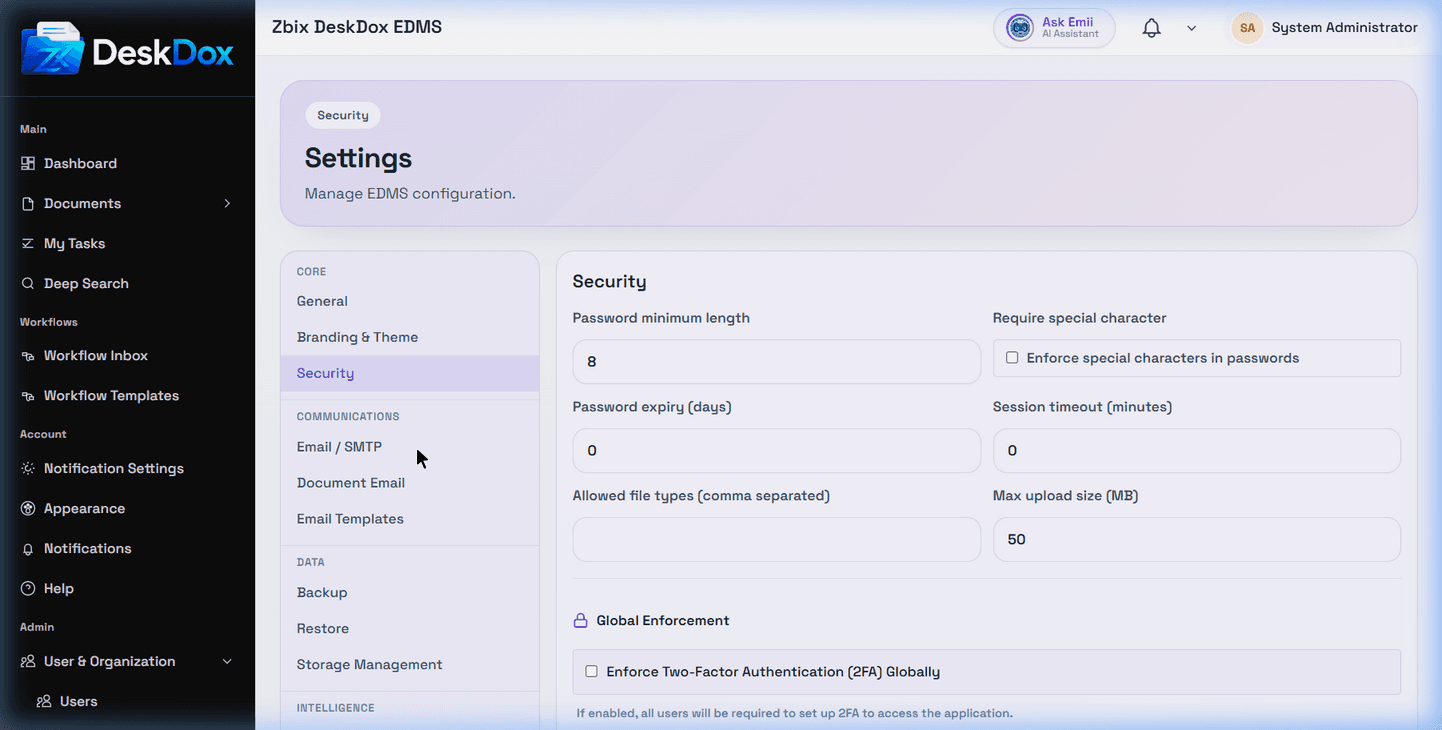Click the Deep Search magnifier icon
This screenshot has width=1442, height=730.
point(28,283)
